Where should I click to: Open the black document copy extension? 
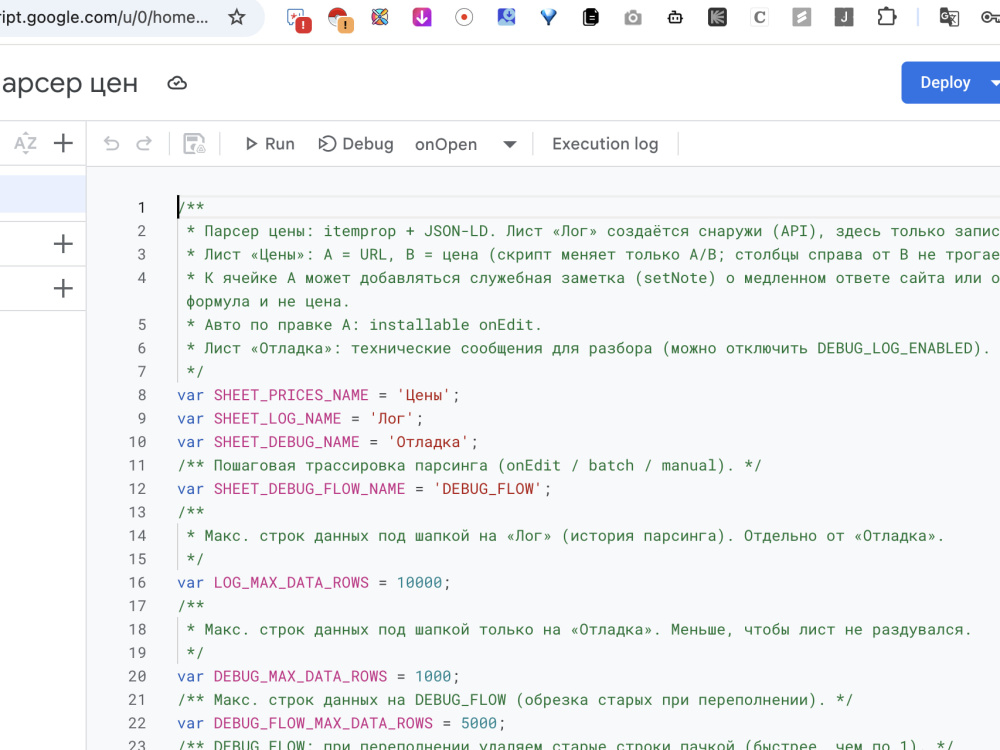591,17
